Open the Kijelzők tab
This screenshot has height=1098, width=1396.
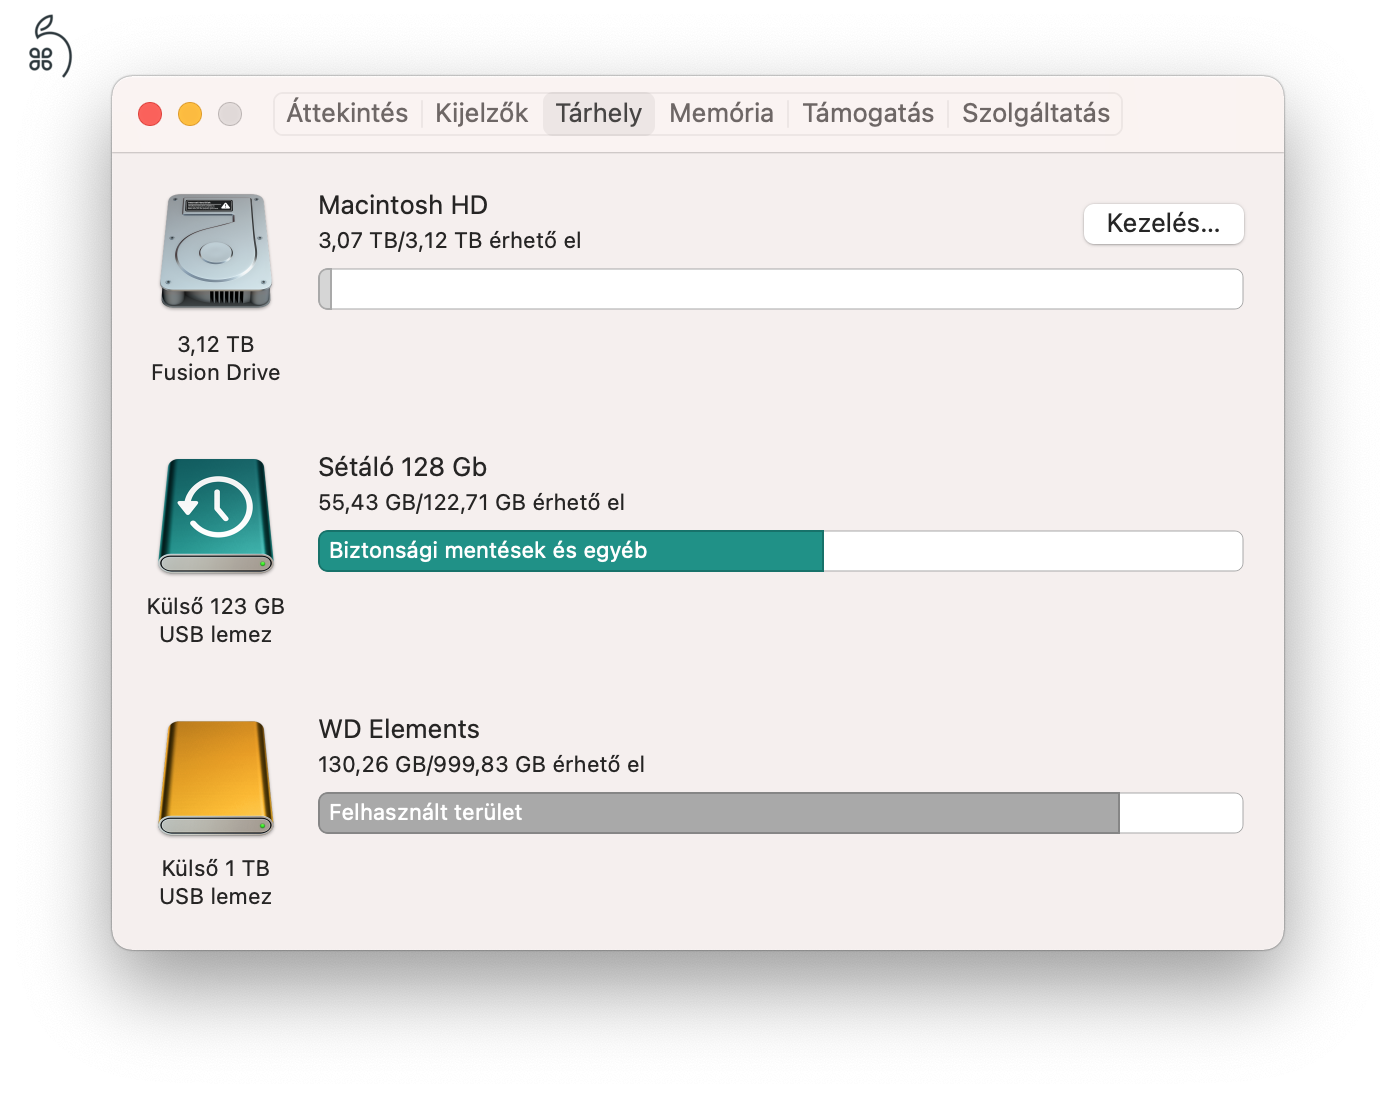coord(481,113)
